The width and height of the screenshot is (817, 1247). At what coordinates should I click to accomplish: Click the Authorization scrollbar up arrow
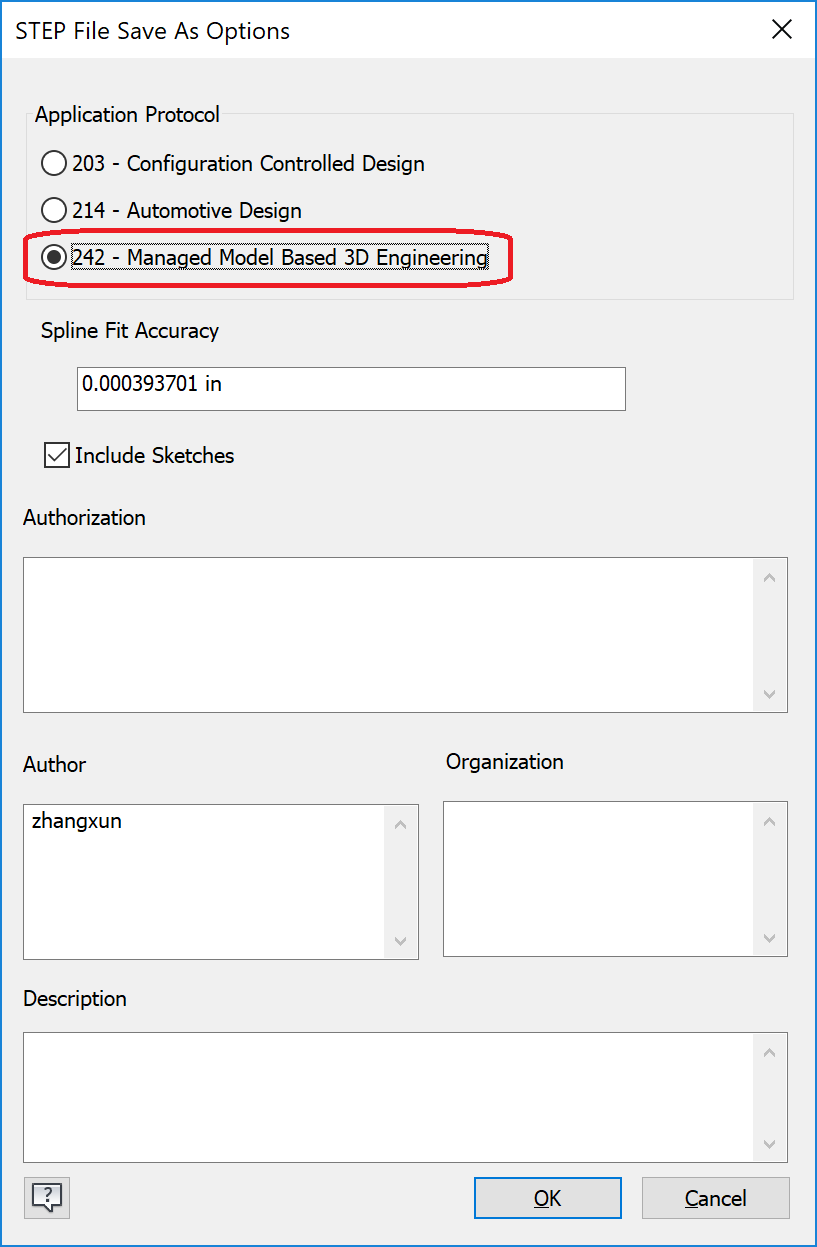pos(769,576)
